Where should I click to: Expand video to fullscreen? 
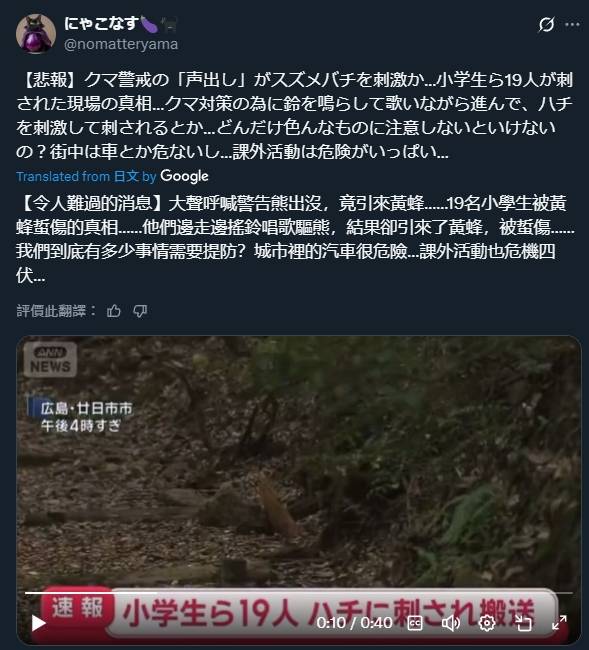[559, 623]
